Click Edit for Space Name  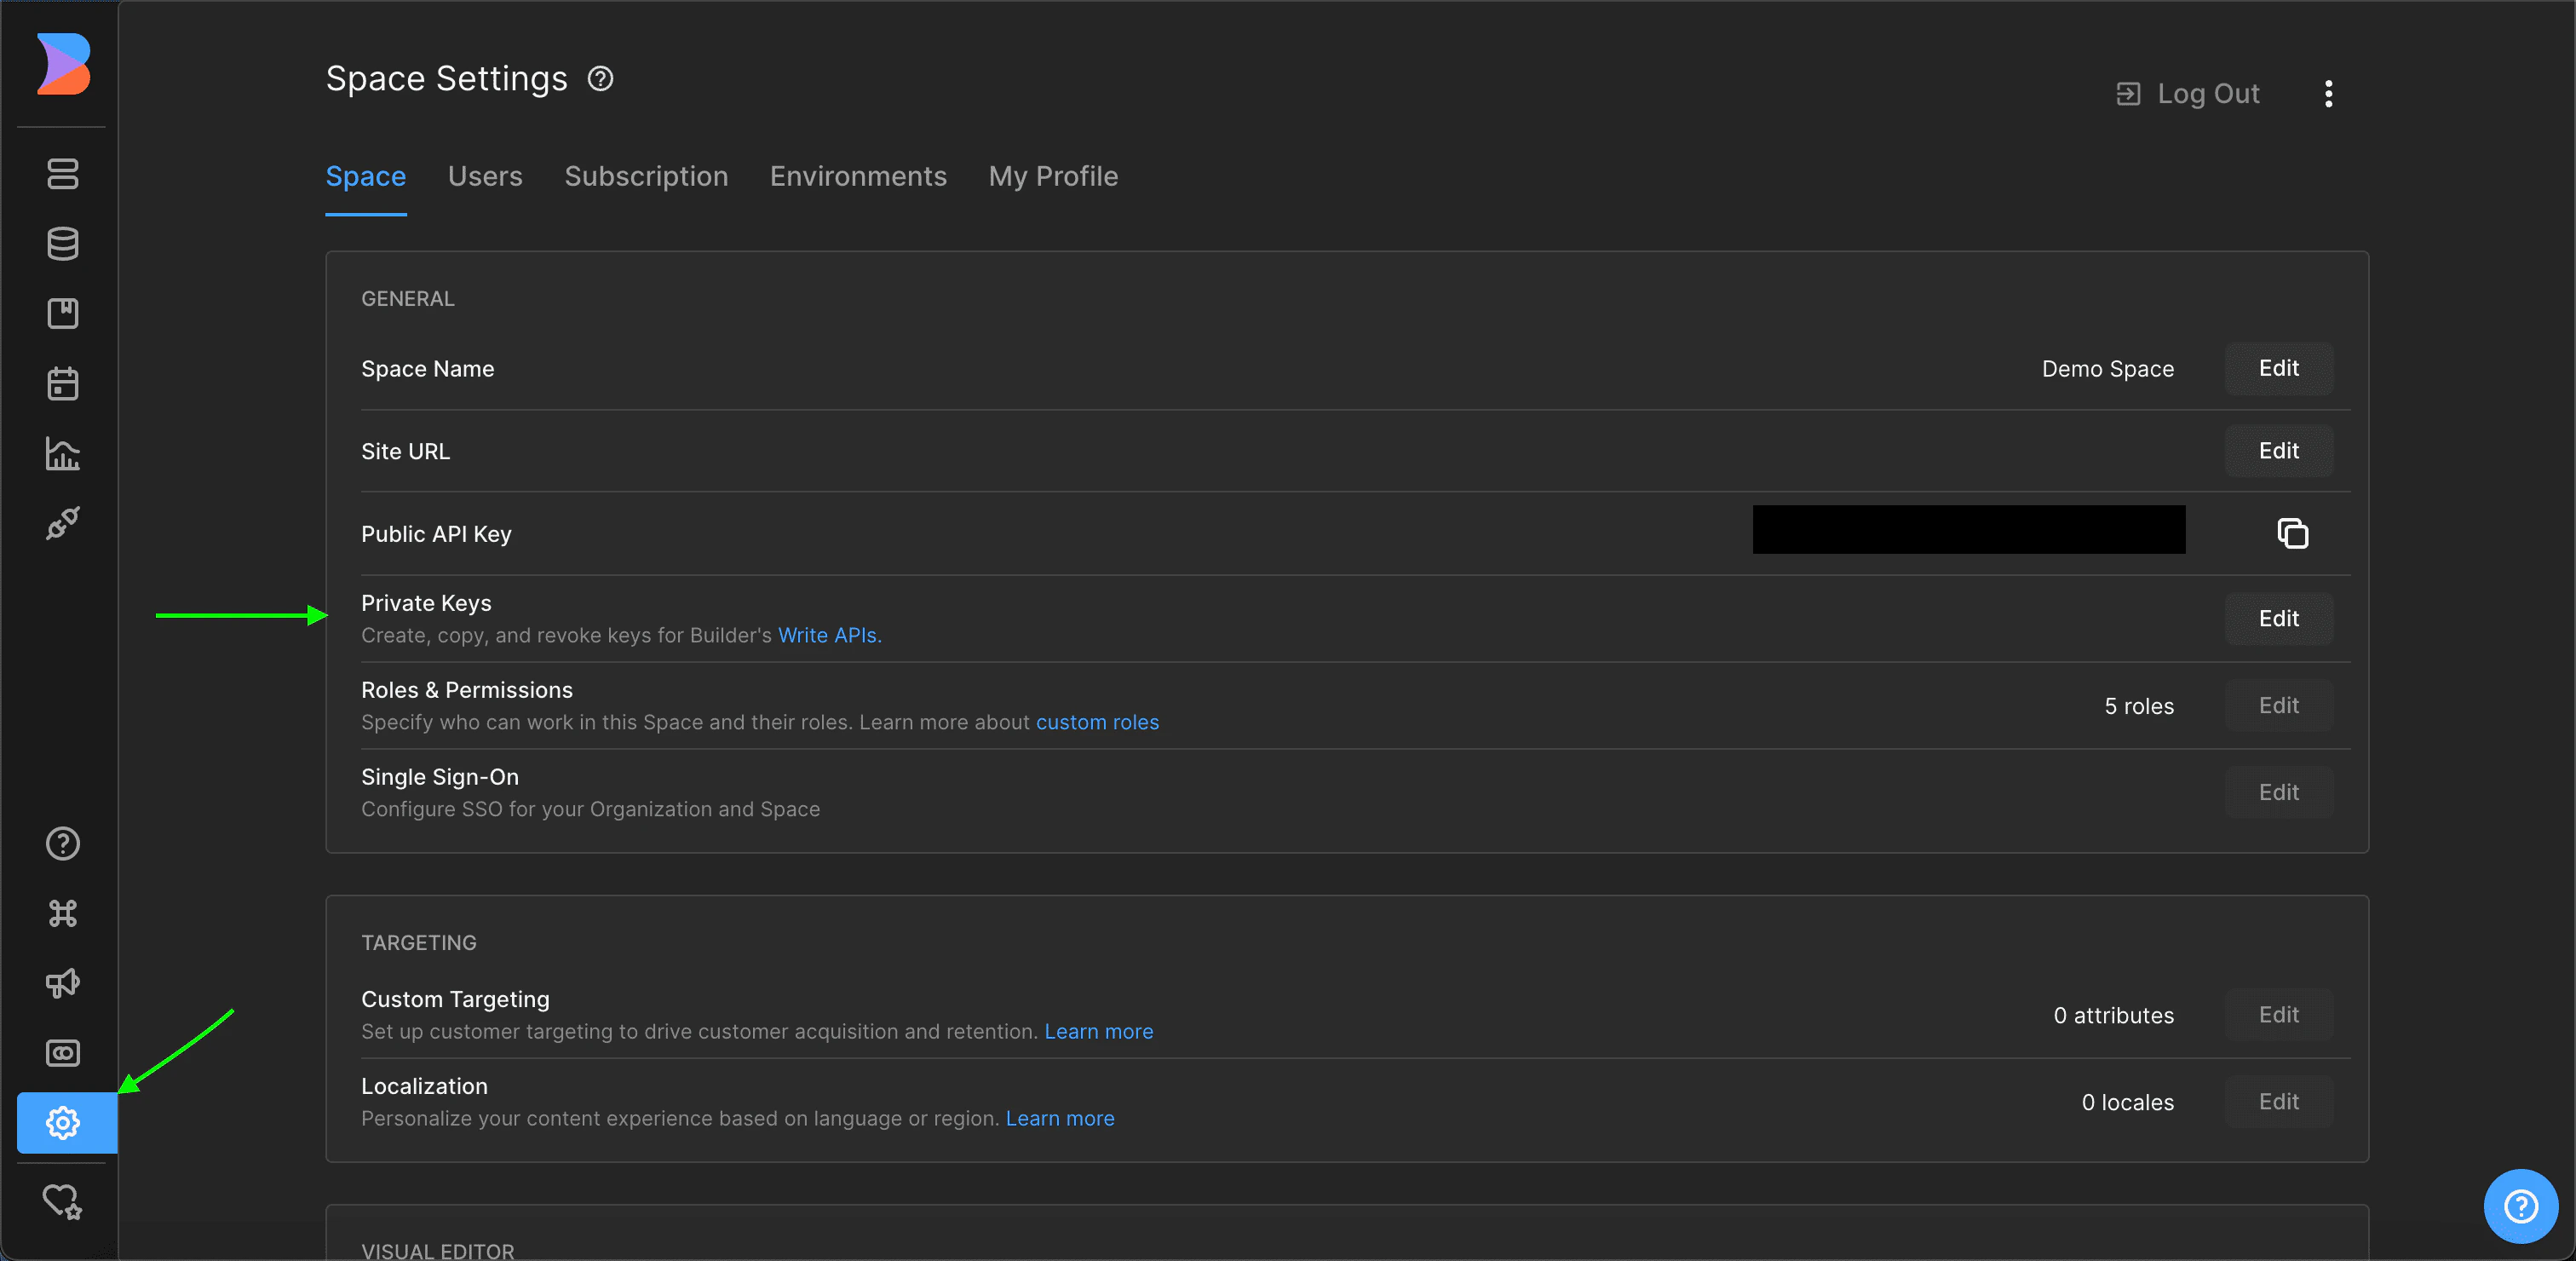(2278, 369)
